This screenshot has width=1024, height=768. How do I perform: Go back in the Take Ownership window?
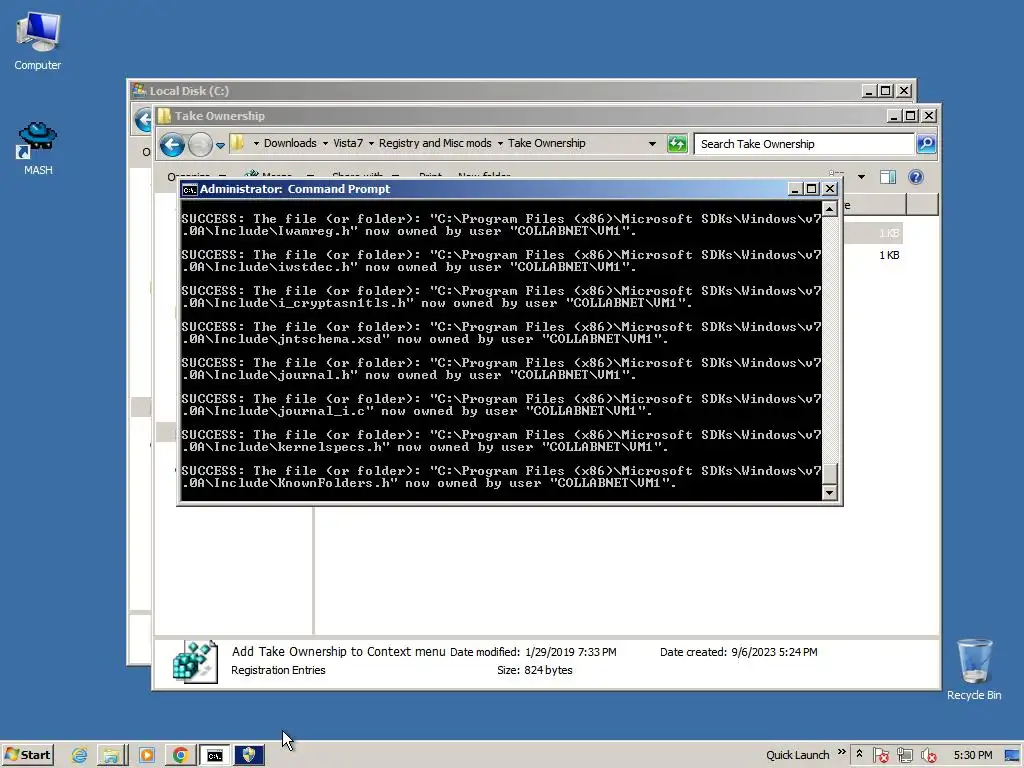click(172, 144)
